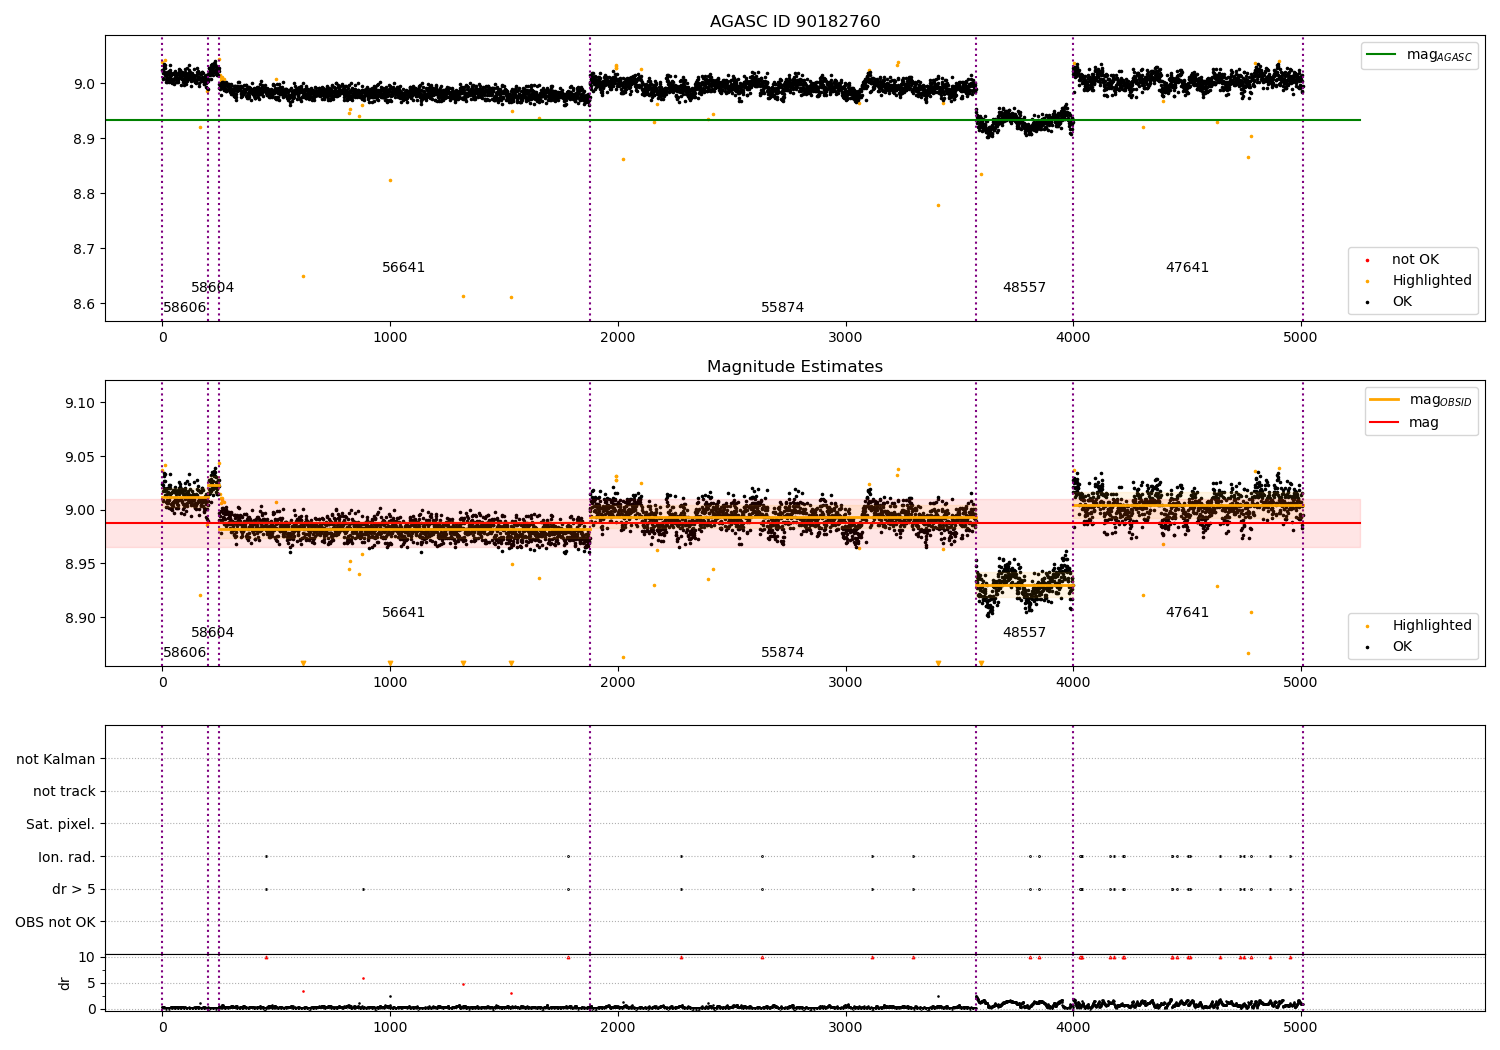This screenshot has height=1050, width=1500.
Task: Select mag OBSID legend entry in middle plot
Action: coord(1421,400)
